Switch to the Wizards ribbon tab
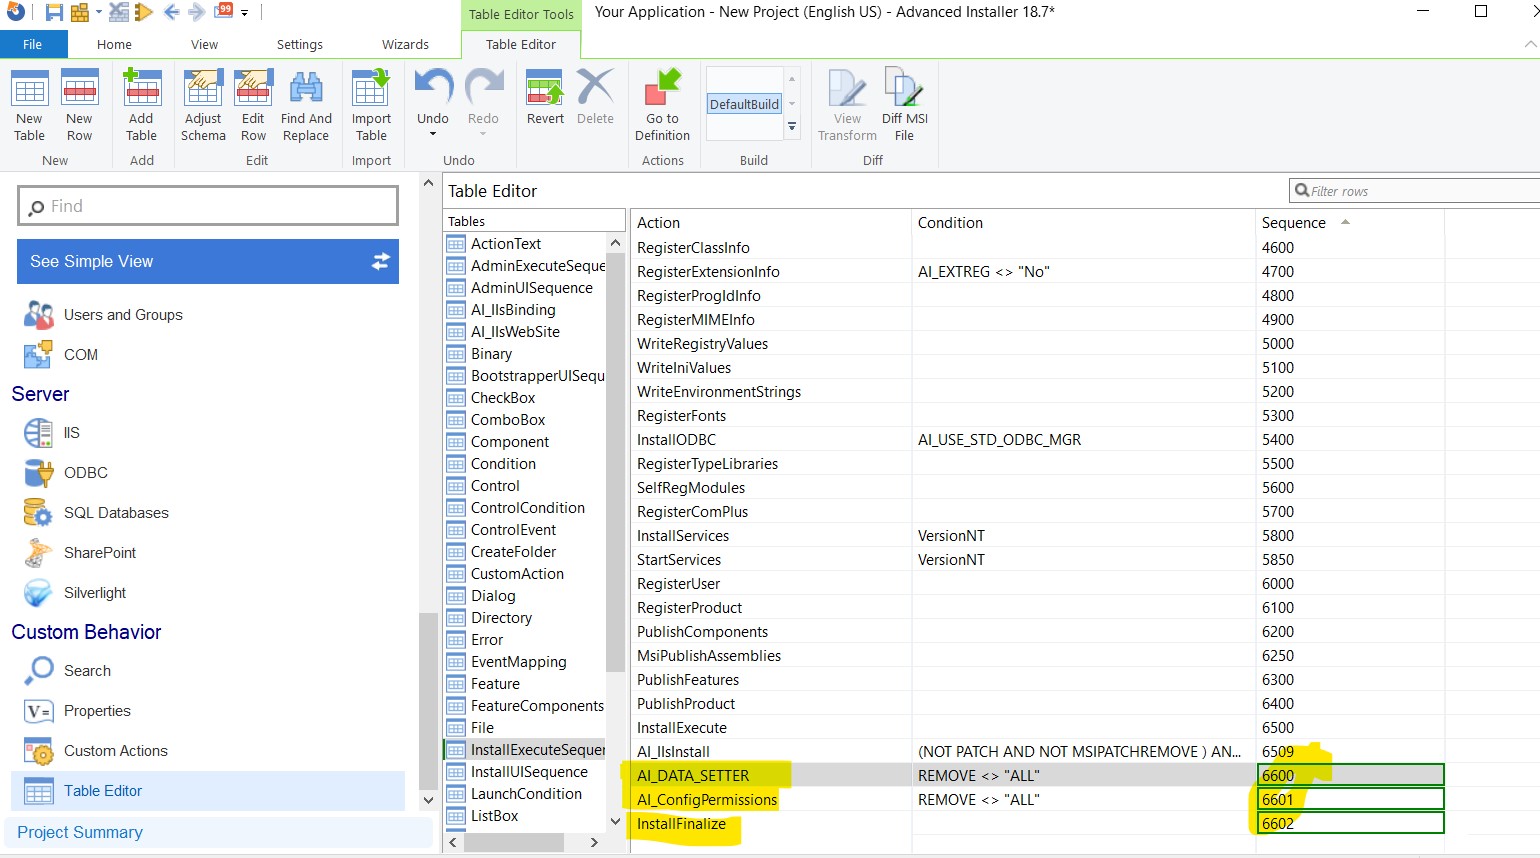This screenshot has width=1540, height=858. pyautogui.click(x=405, y=44)
